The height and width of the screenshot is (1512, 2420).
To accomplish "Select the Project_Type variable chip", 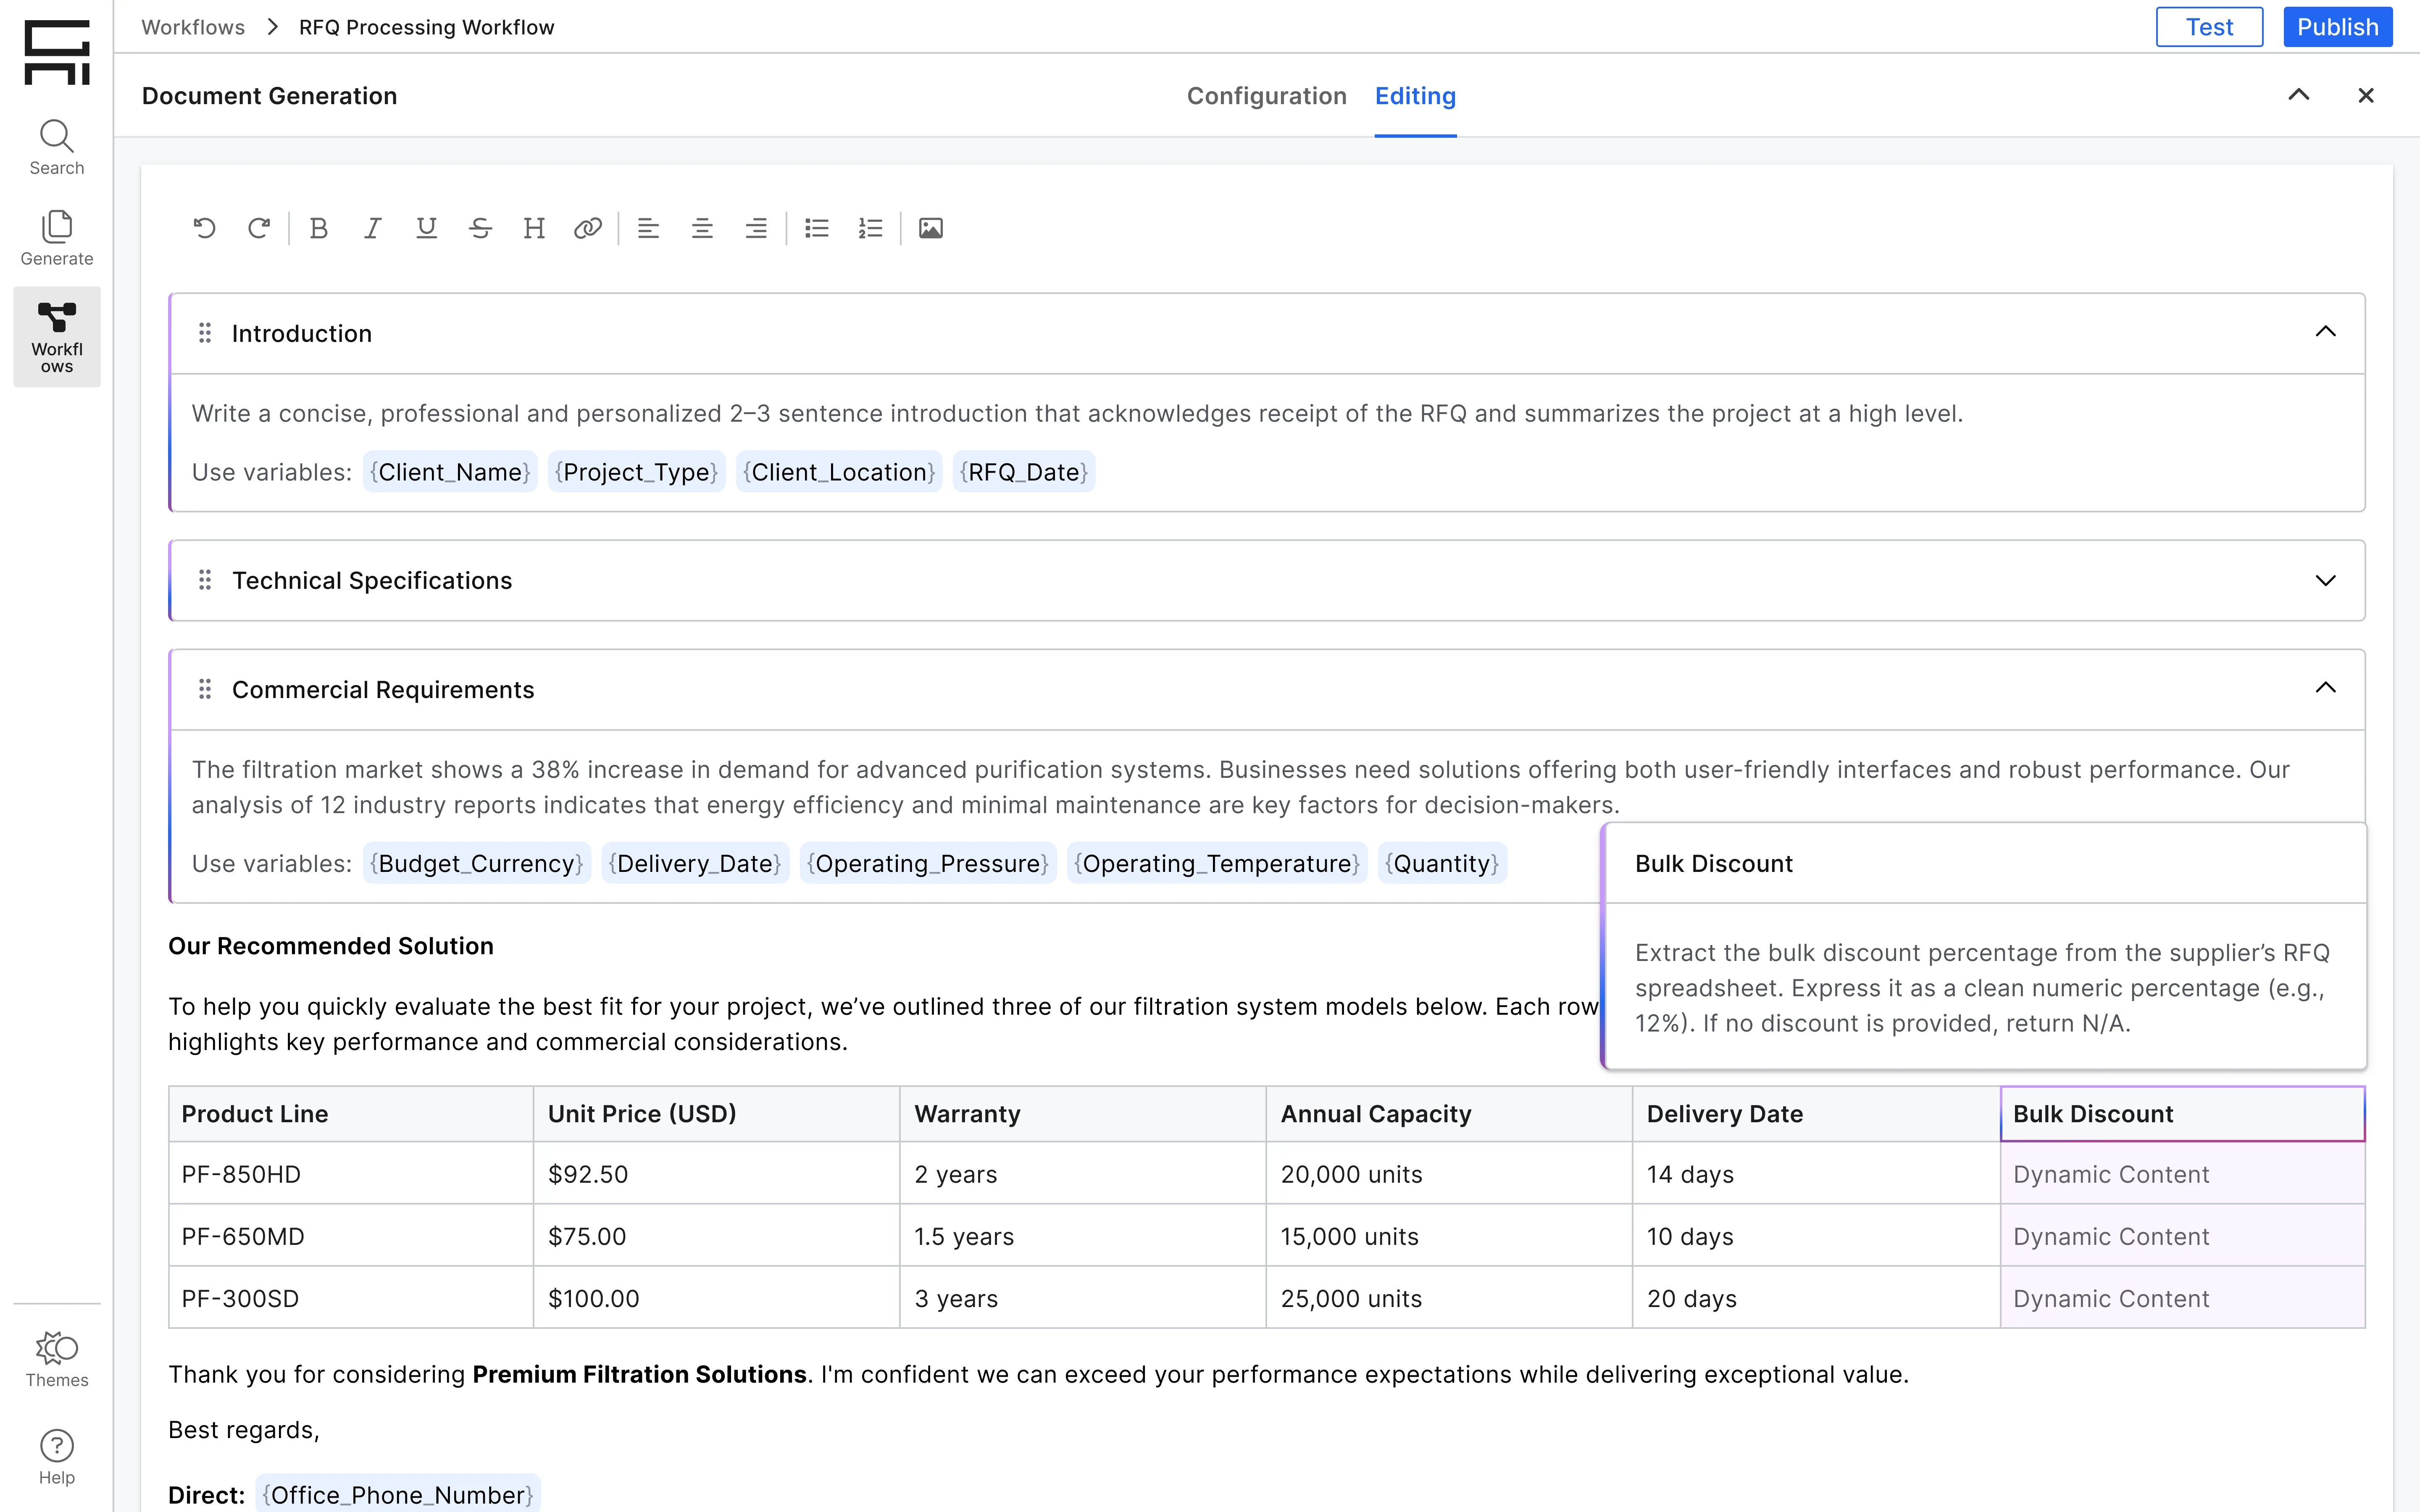I will pos(637,472).
